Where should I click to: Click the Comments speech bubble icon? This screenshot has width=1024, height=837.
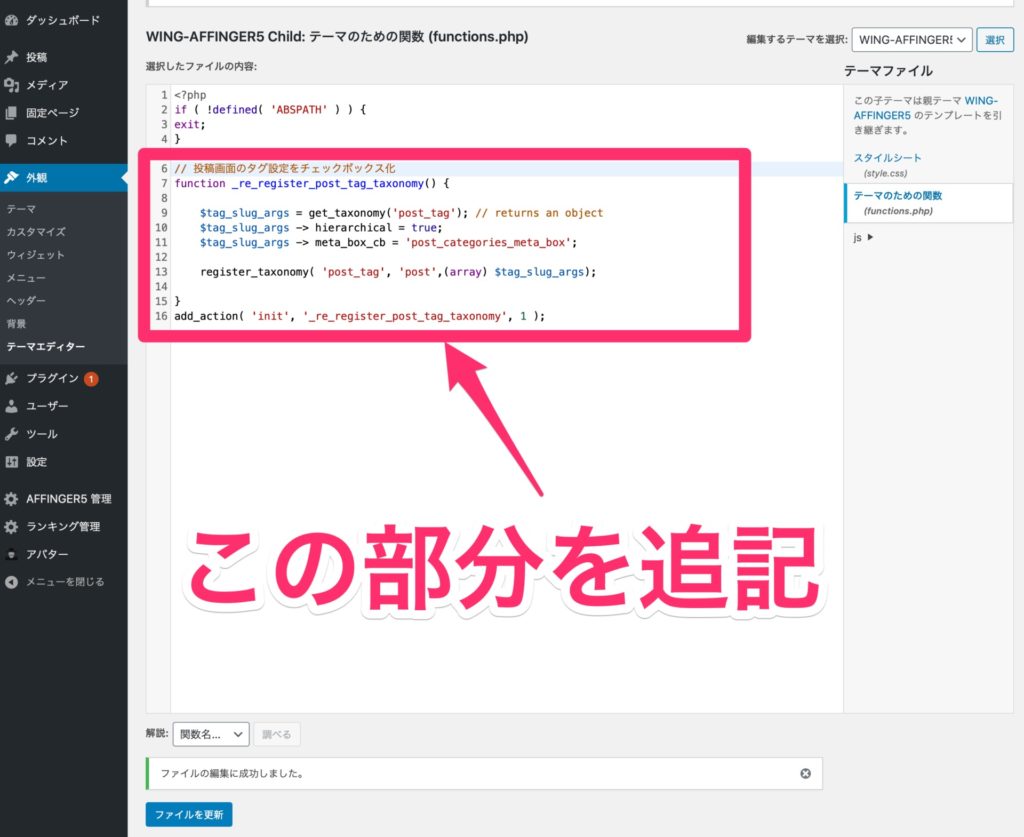pos(11,140)
